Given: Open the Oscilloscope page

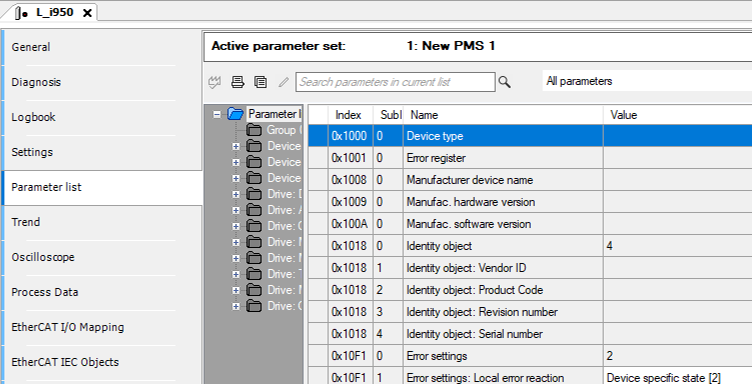Looking at the screenshot, I should (43, 257).
